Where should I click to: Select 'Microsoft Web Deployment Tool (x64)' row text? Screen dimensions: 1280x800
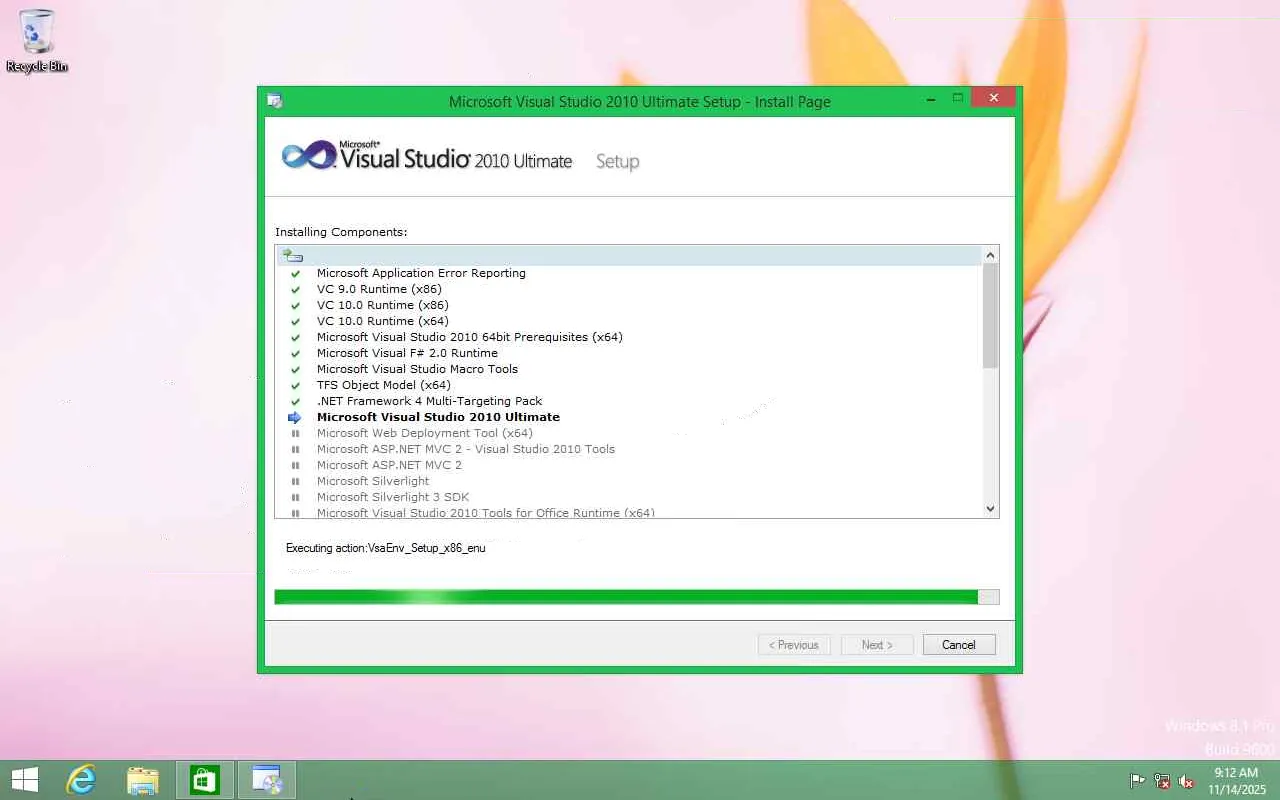425,433
